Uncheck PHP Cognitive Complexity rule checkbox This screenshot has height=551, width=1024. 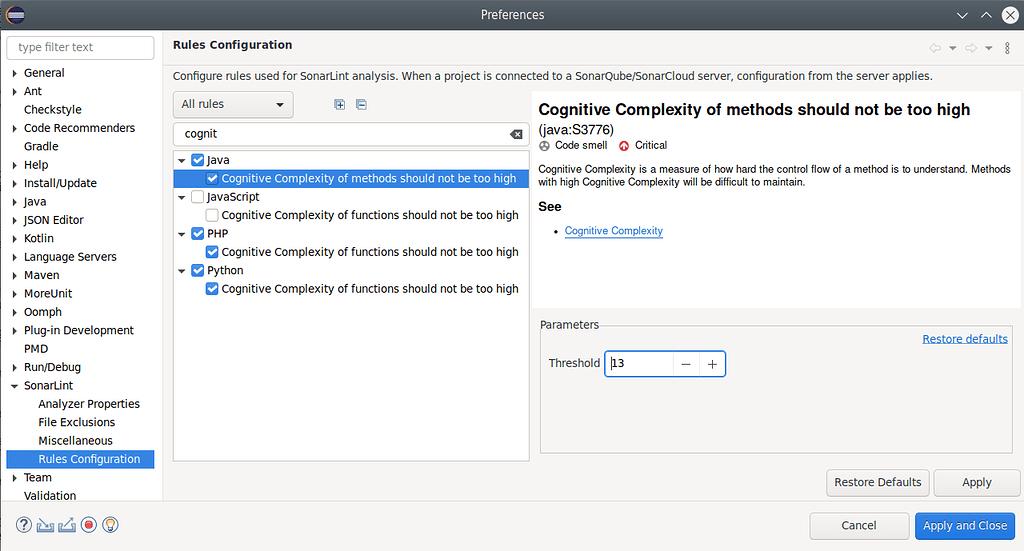coord(212,252)
